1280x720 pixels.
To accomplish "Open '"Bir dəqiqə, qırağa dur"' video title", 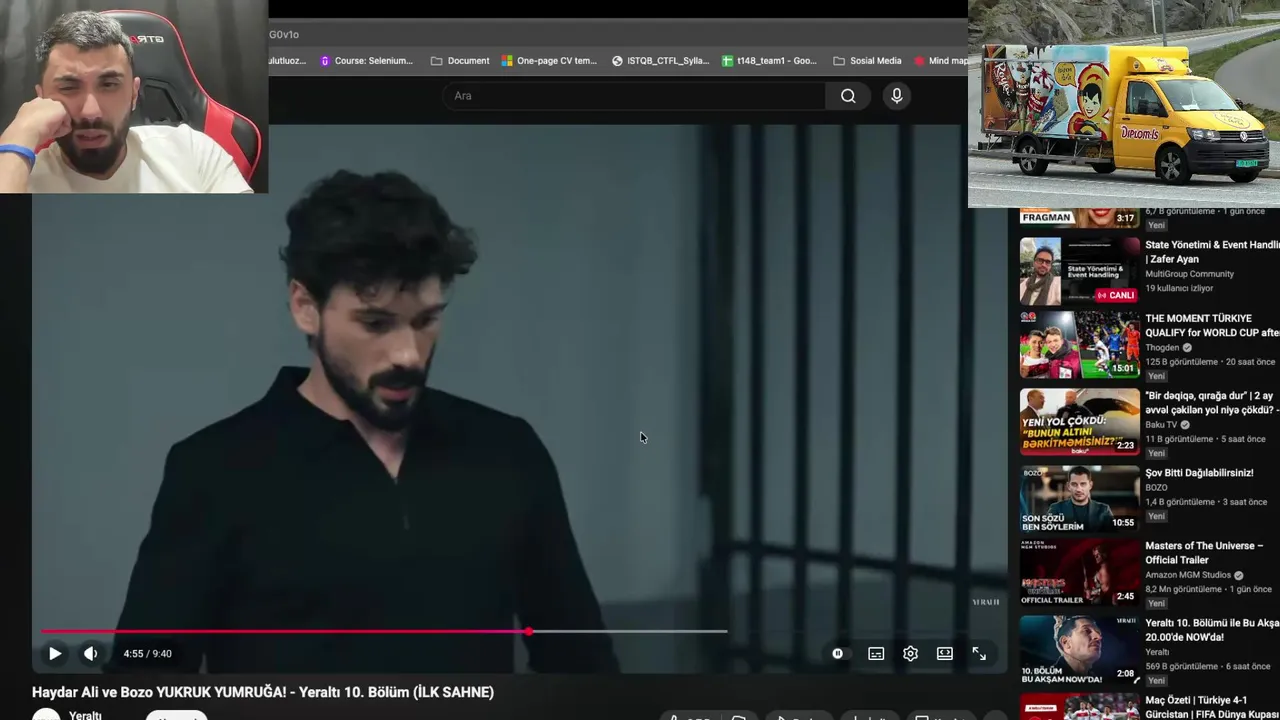I will coord(1212,403).
